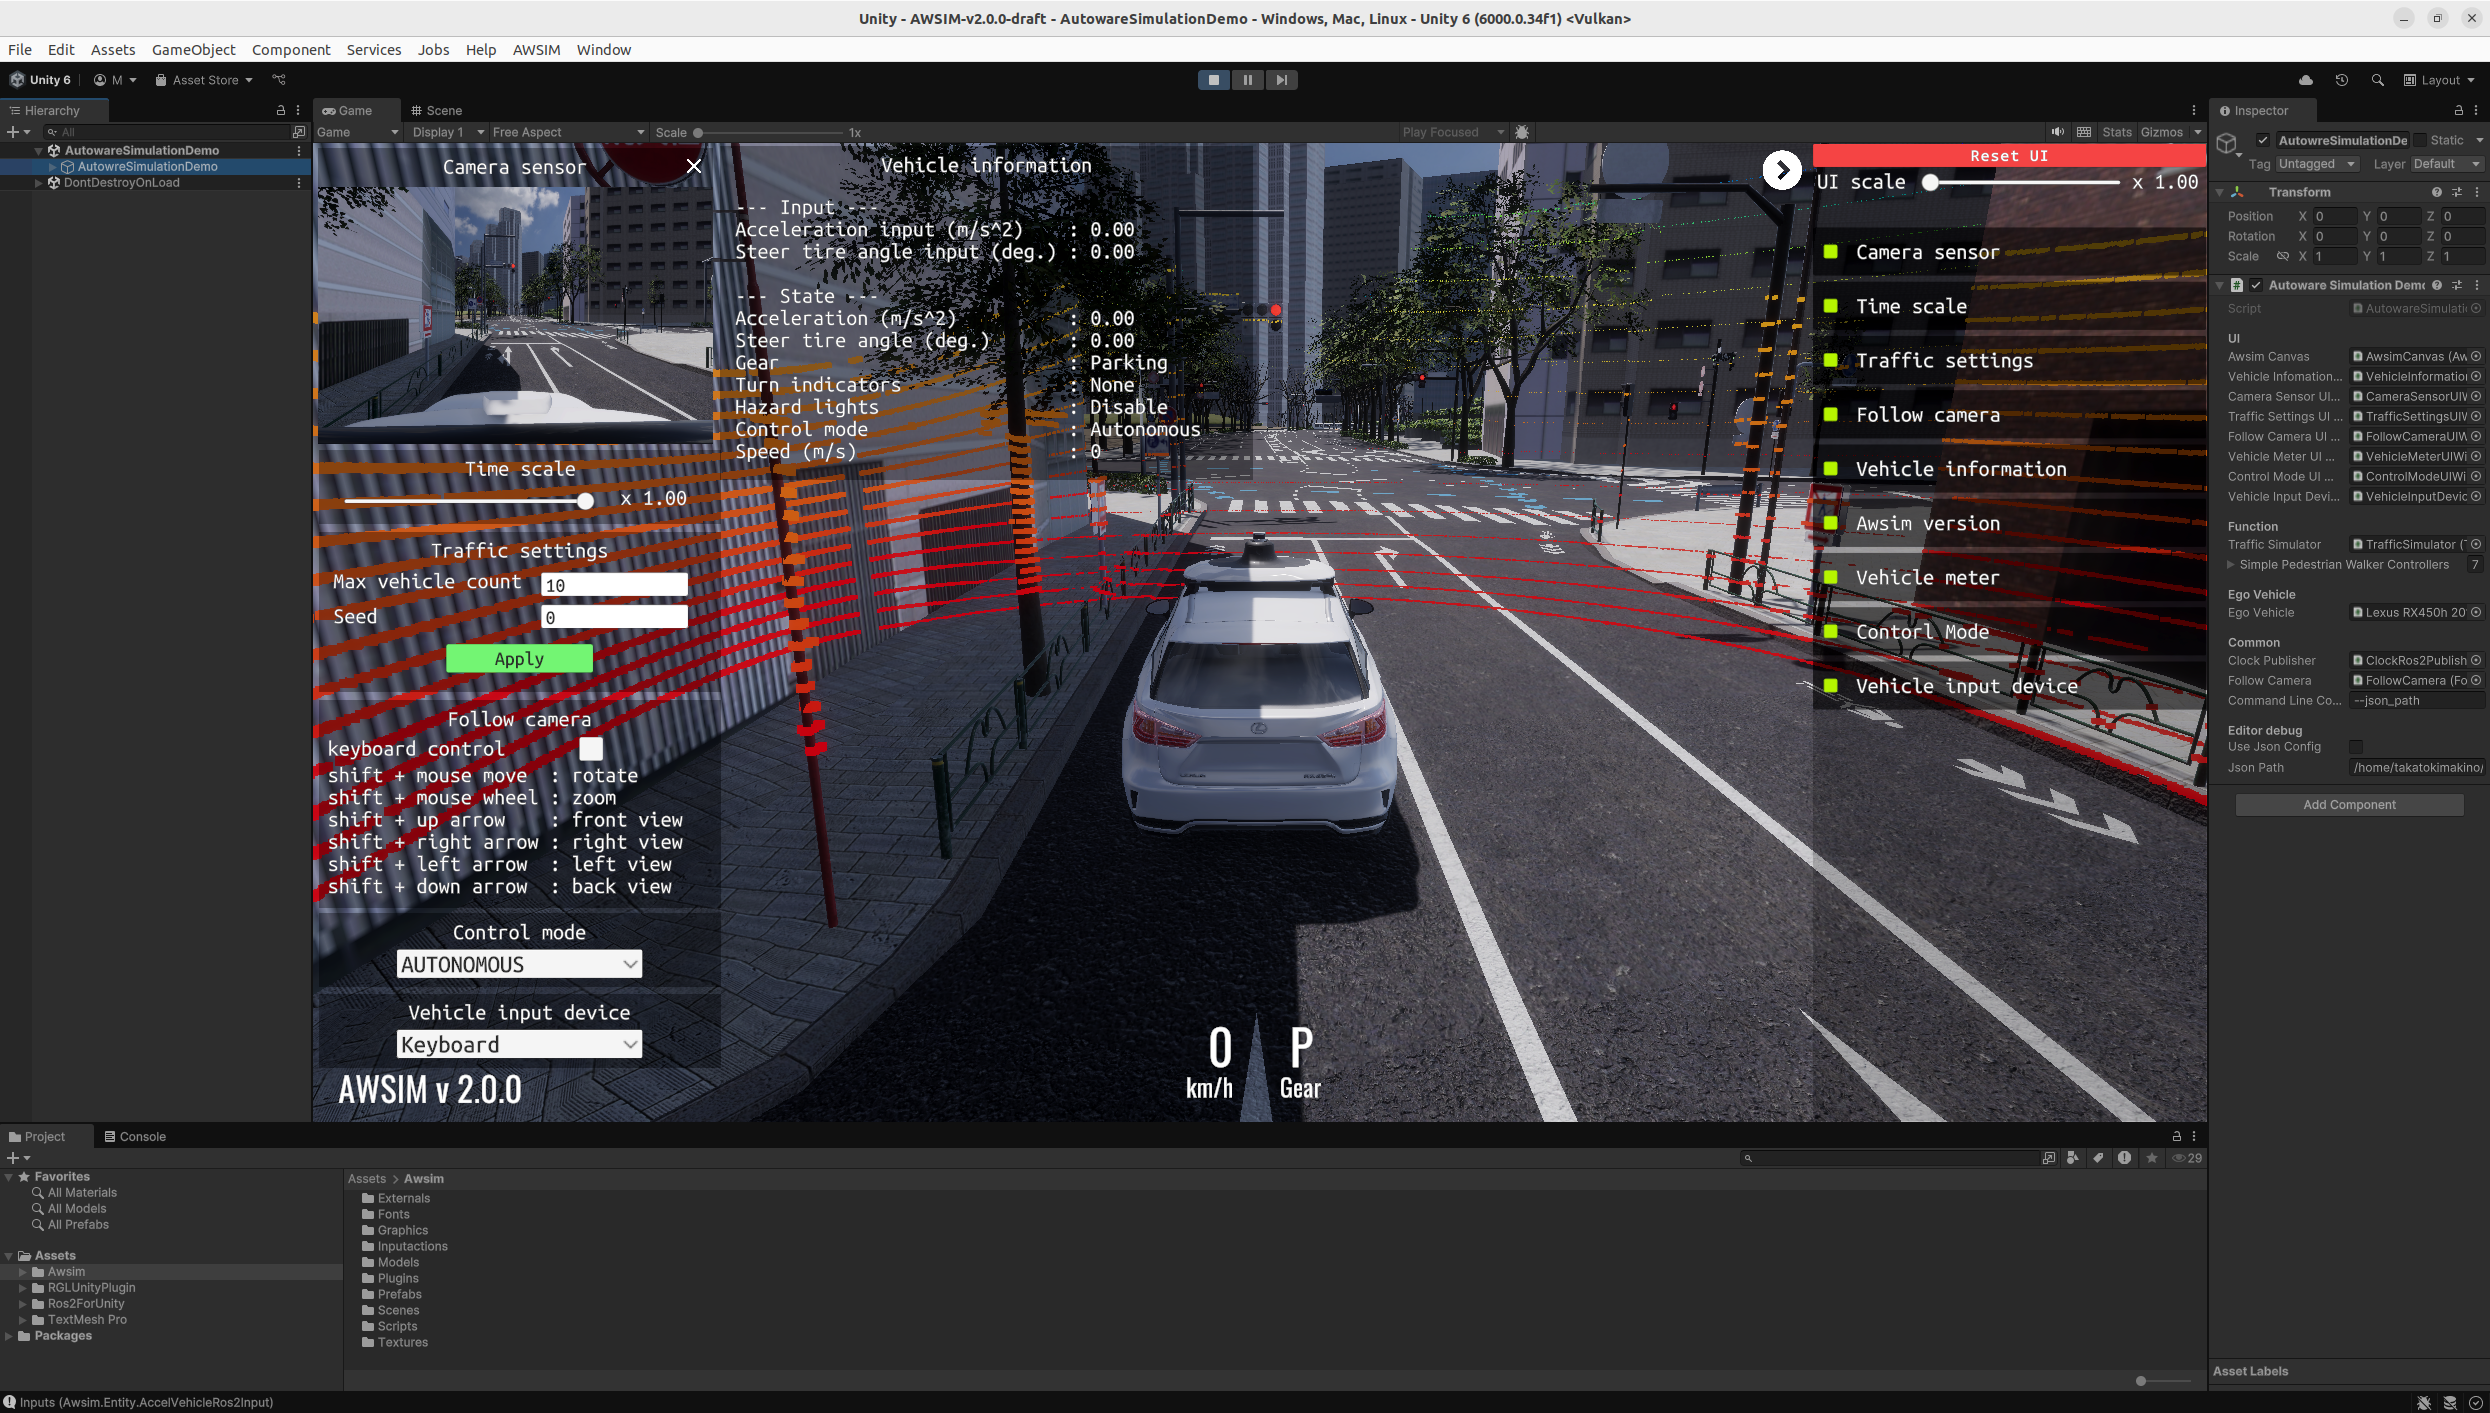
Task: Toggle the Static checkbox in Inspector
Action: (2420, 140)
